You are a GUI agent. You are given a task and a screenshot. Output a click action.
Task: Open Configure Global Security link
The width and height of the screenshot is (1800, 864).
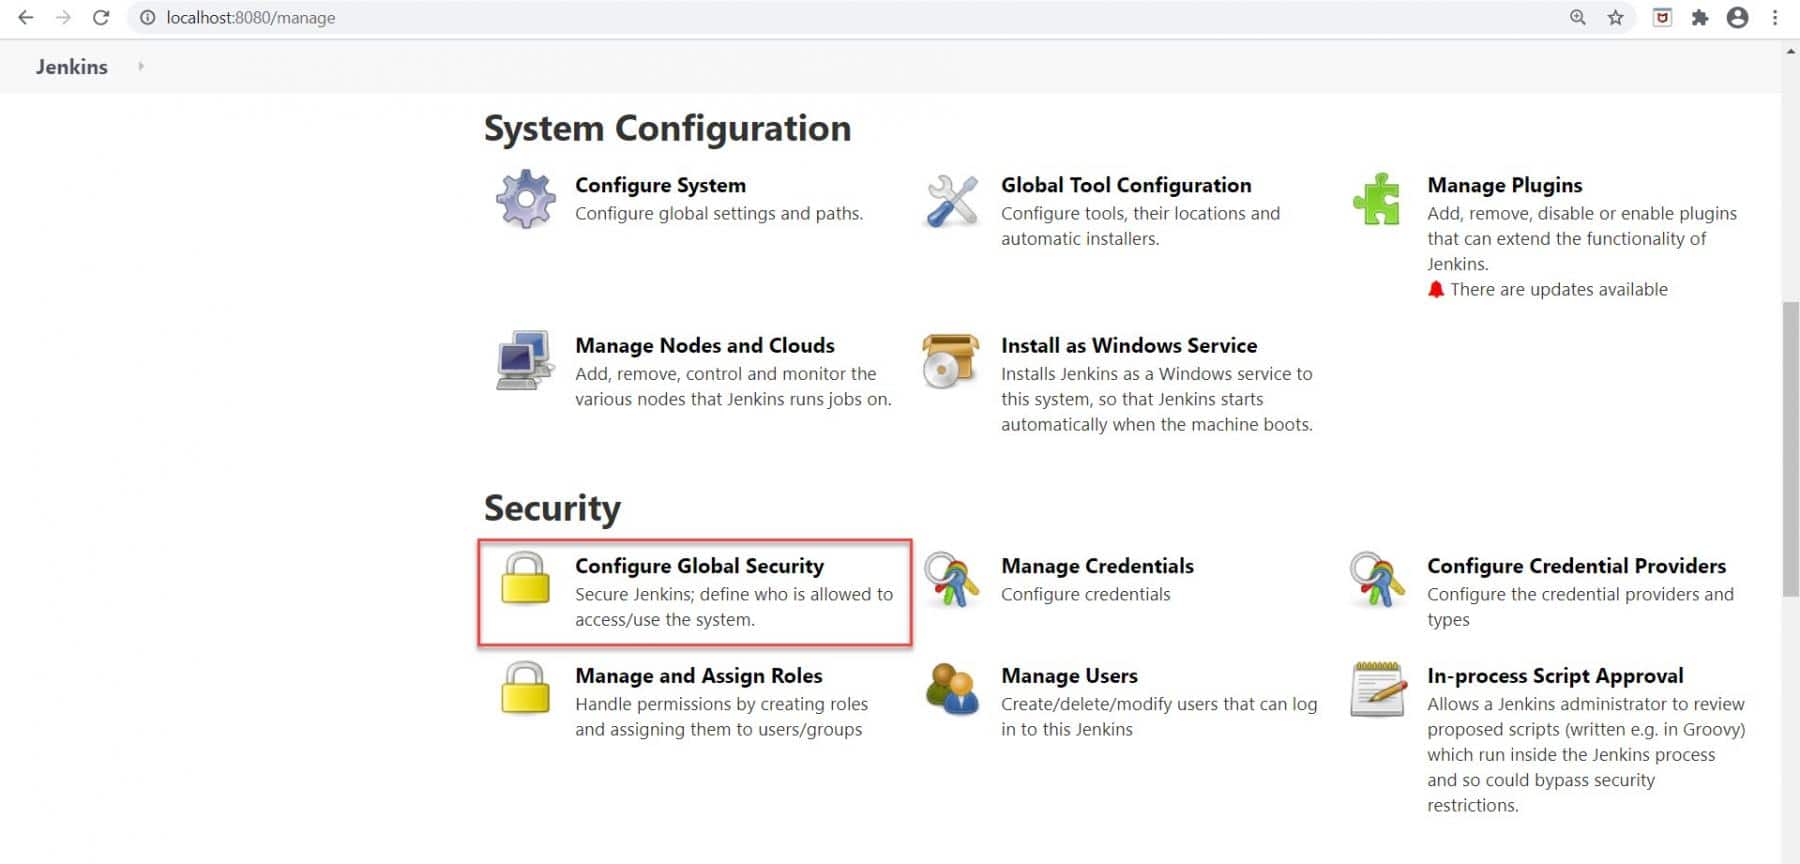tap(699, 566)
